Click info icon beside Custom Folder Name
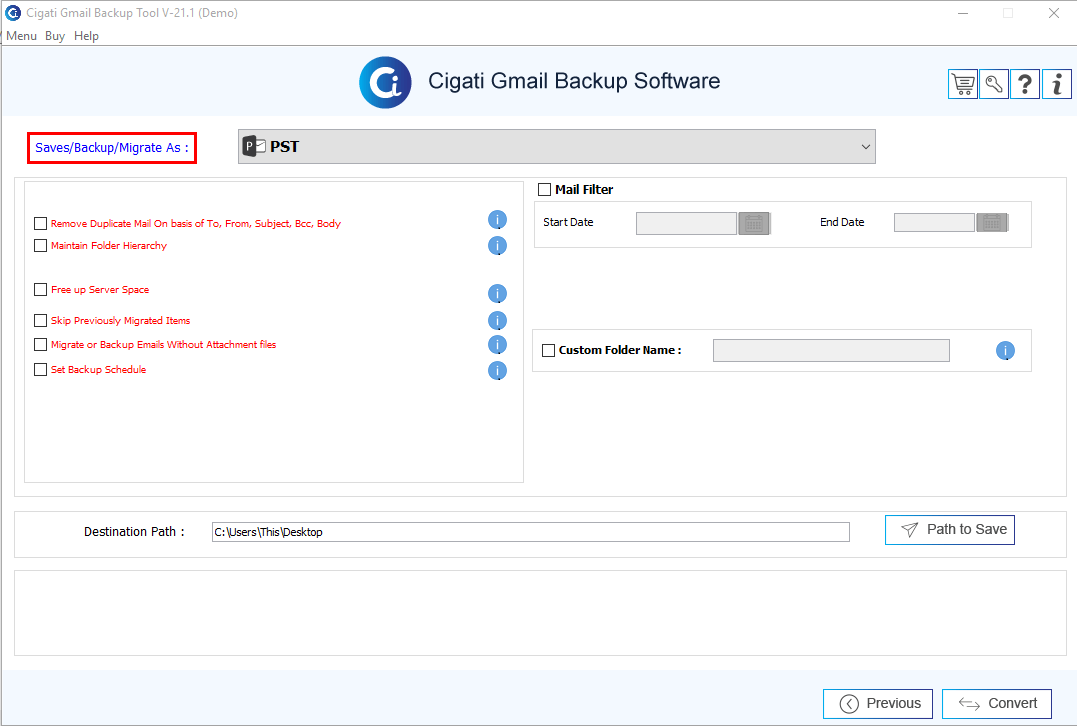 1006,350
